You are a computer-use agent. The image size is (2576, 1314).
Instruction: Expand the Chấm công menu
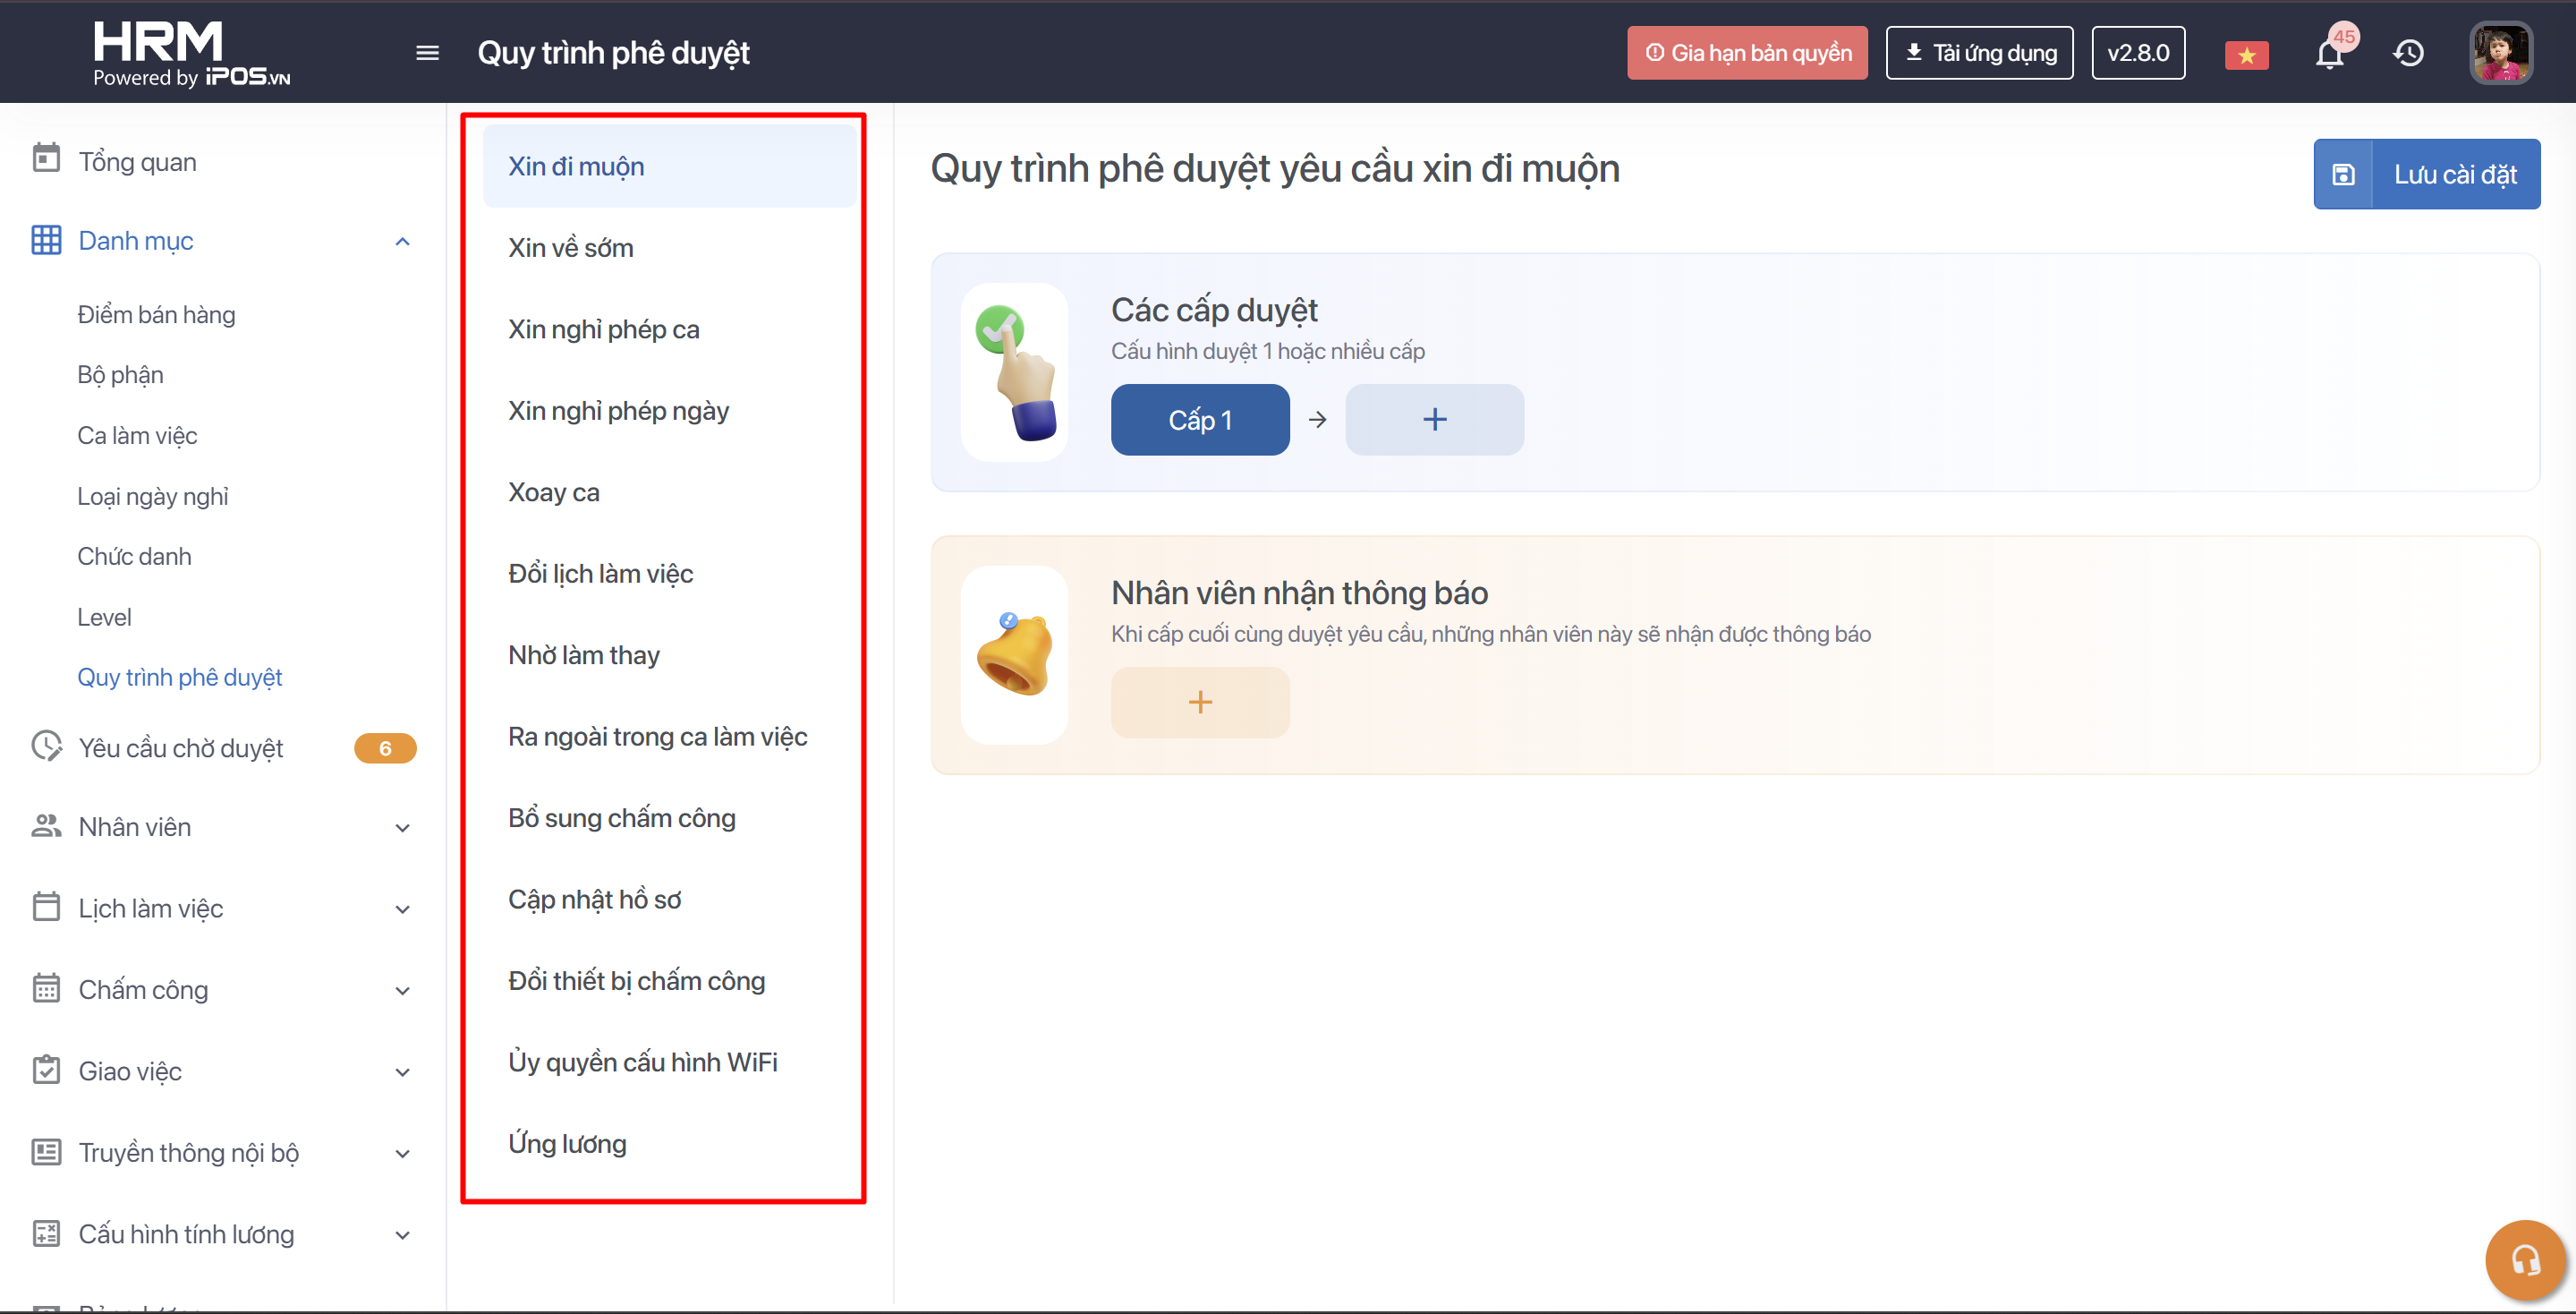(x=402, y=990)
